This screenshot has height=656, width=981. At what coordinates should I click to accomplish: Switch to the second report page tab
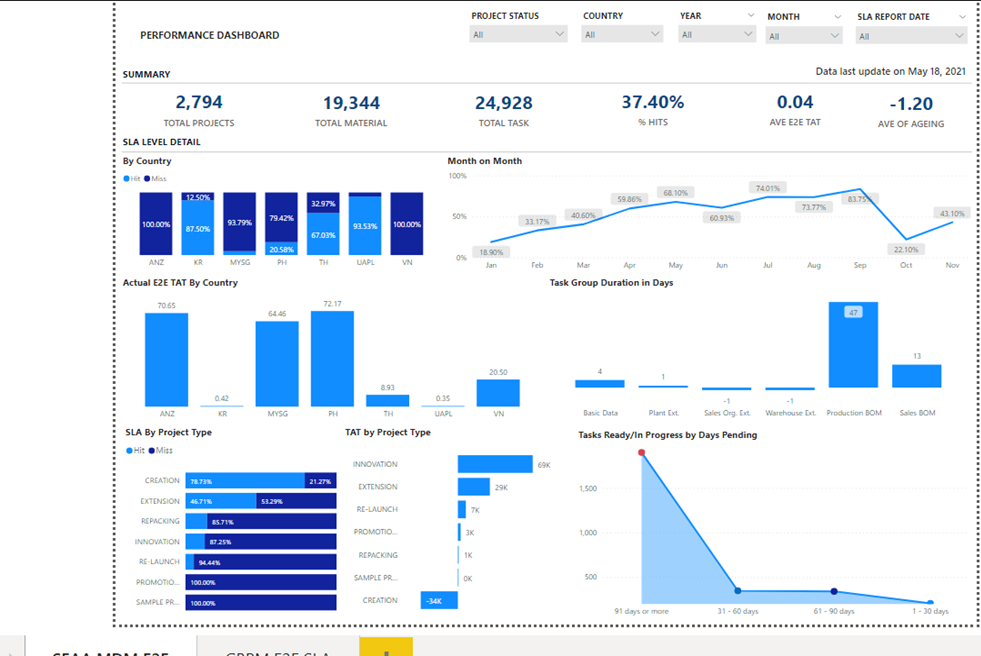click(278, 647)
